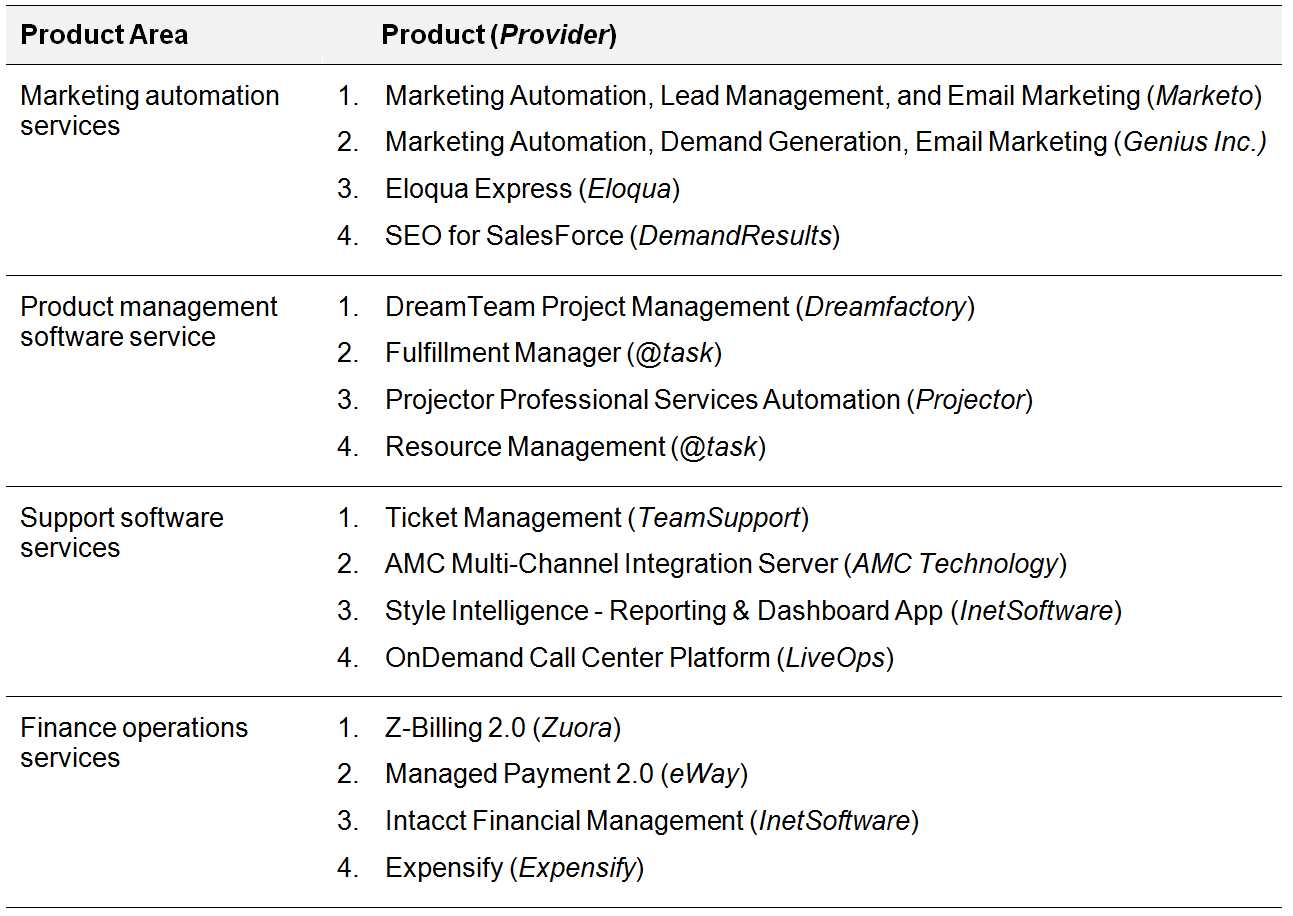The height and width of the screenshot is (916, 1293).
Task: Select SEO for SalesForce by DemandResults
Action: point(612,235)
